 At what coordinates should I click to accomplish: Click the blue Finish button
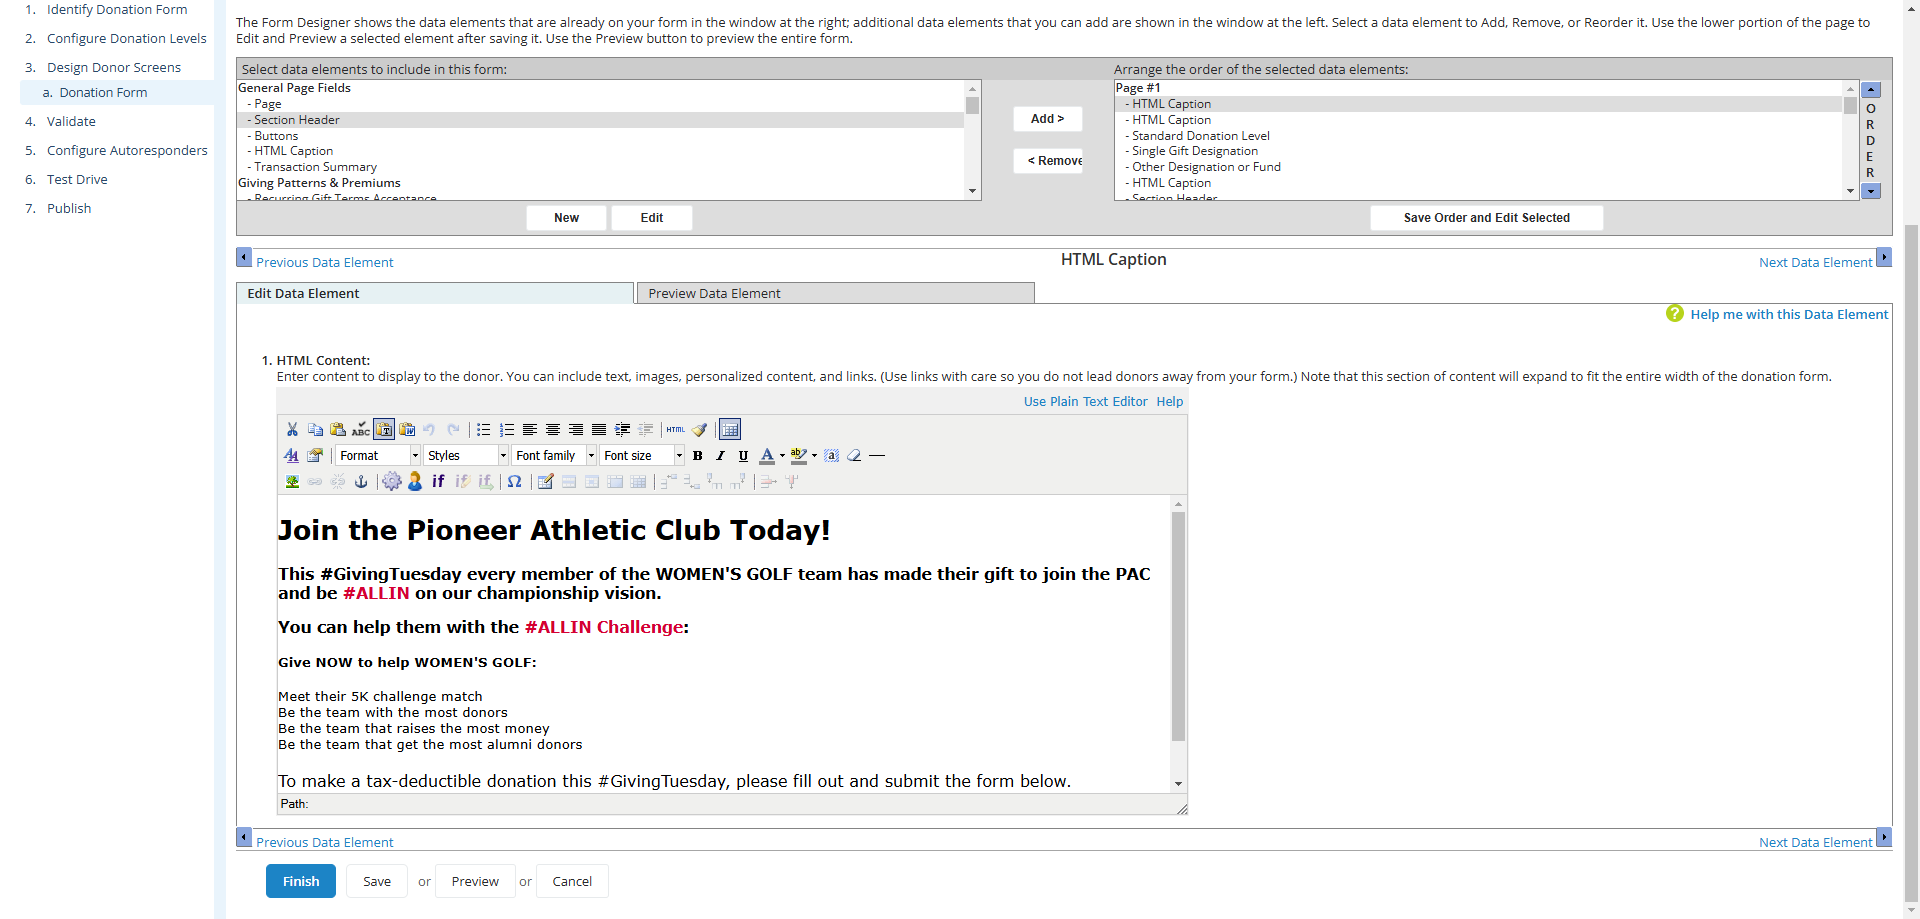pos(301,881)
